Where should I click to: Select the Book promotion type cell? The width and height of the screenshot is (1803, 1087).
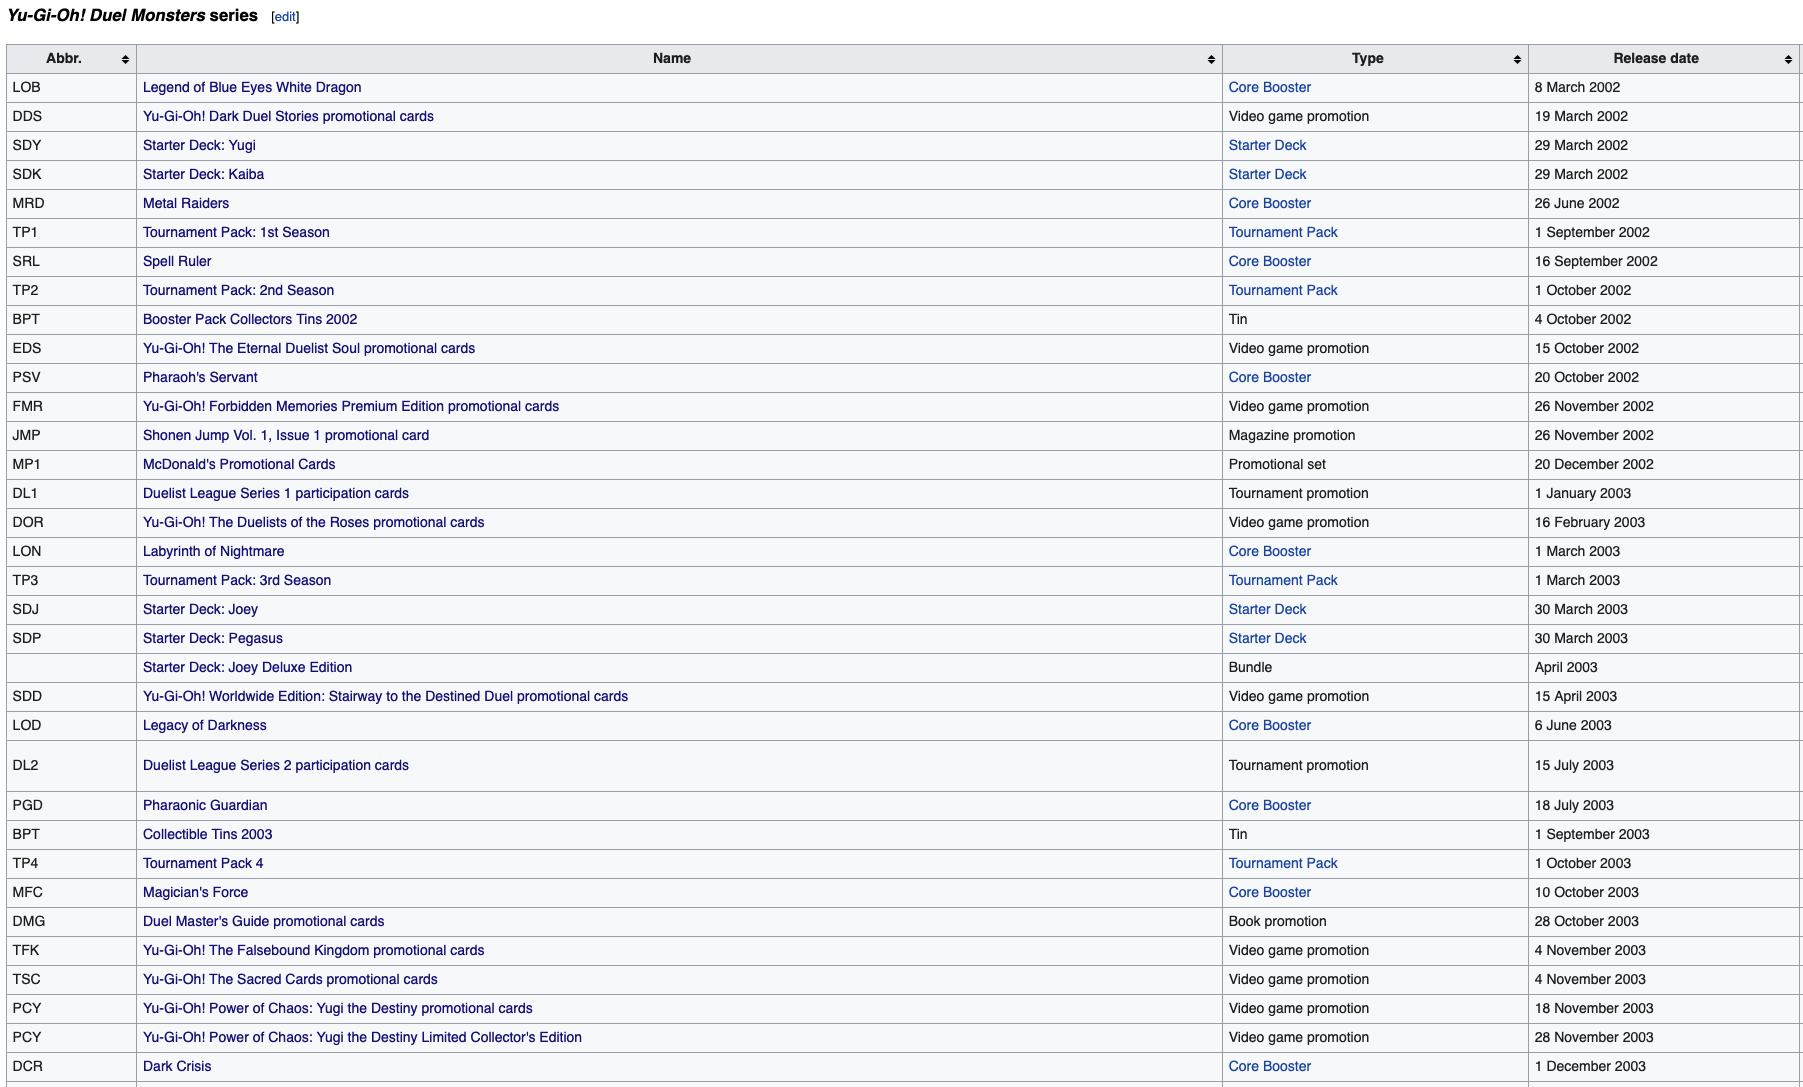tap(1375, 922)
